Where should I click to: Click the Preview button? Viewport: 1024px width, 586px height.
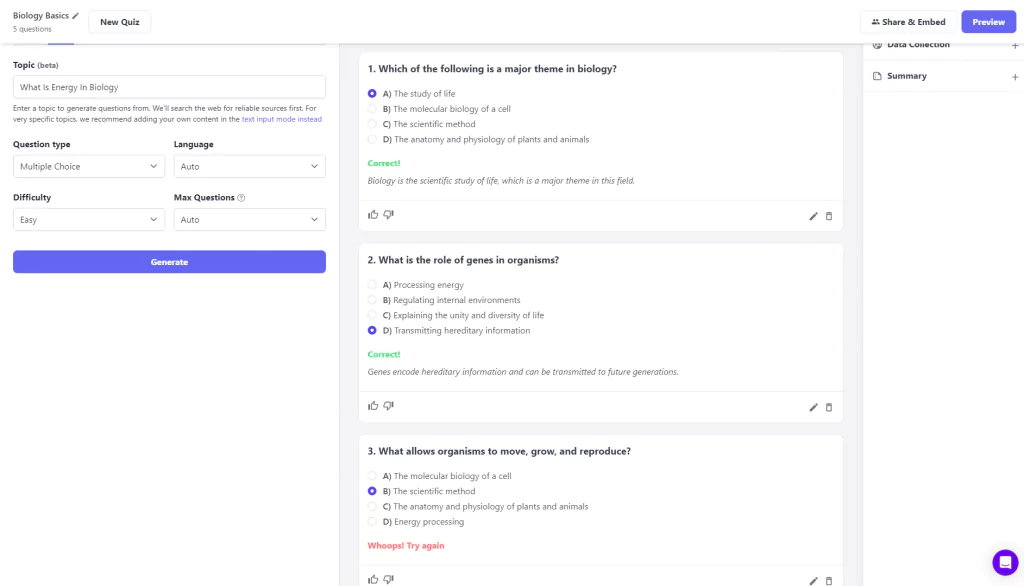click(x=988, y=22)
